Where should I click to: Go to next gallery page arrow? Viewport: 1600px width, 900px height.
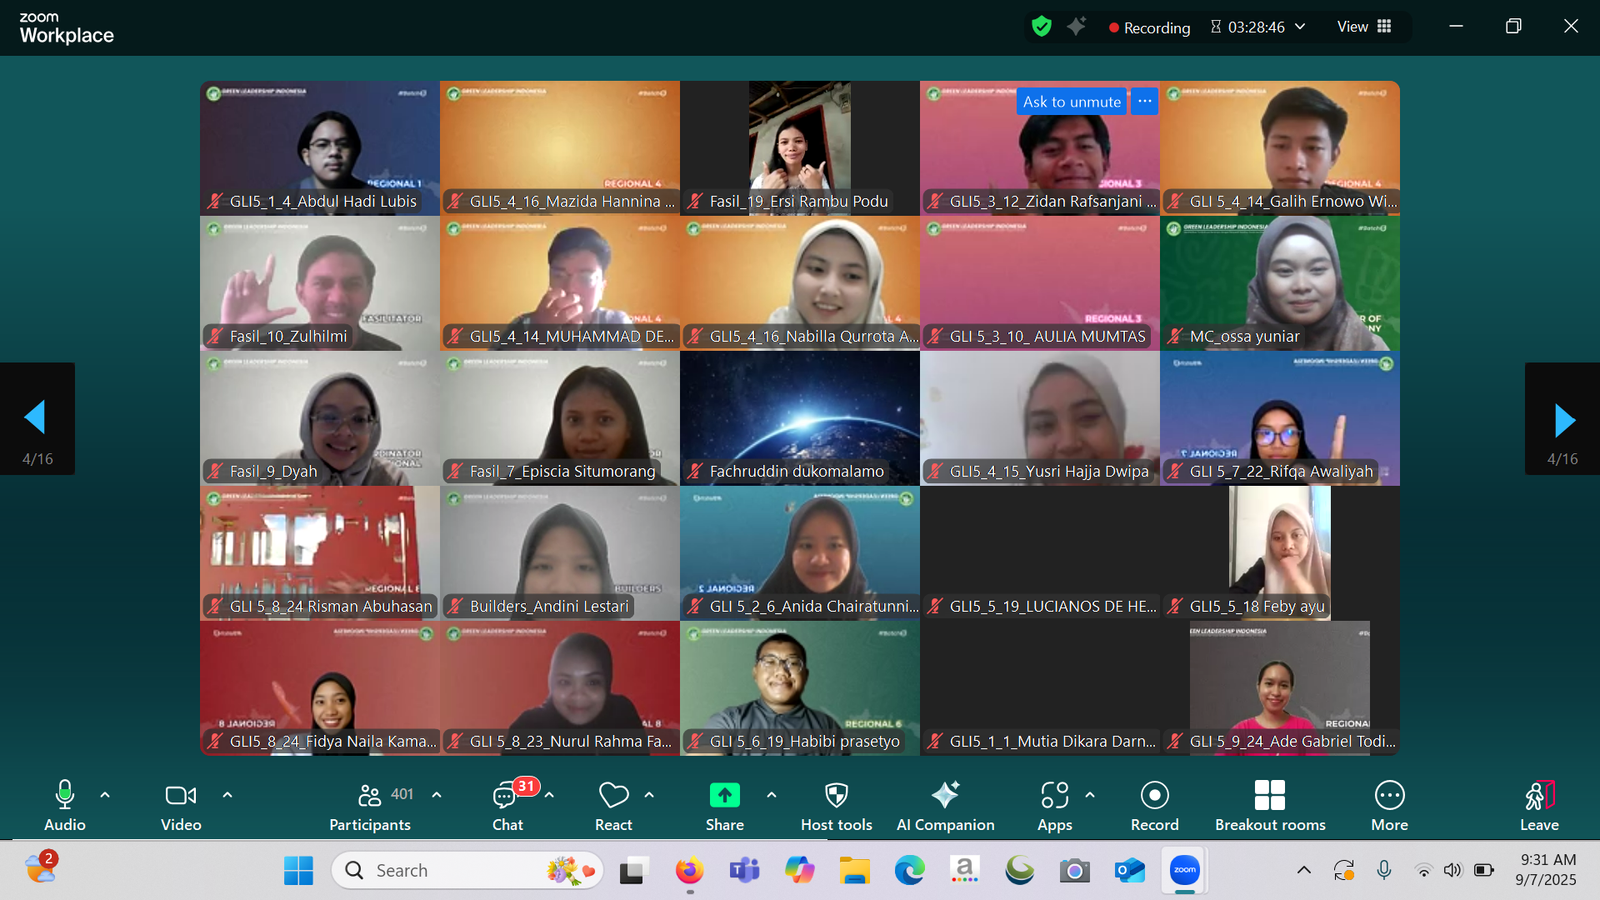(1564, 420)
